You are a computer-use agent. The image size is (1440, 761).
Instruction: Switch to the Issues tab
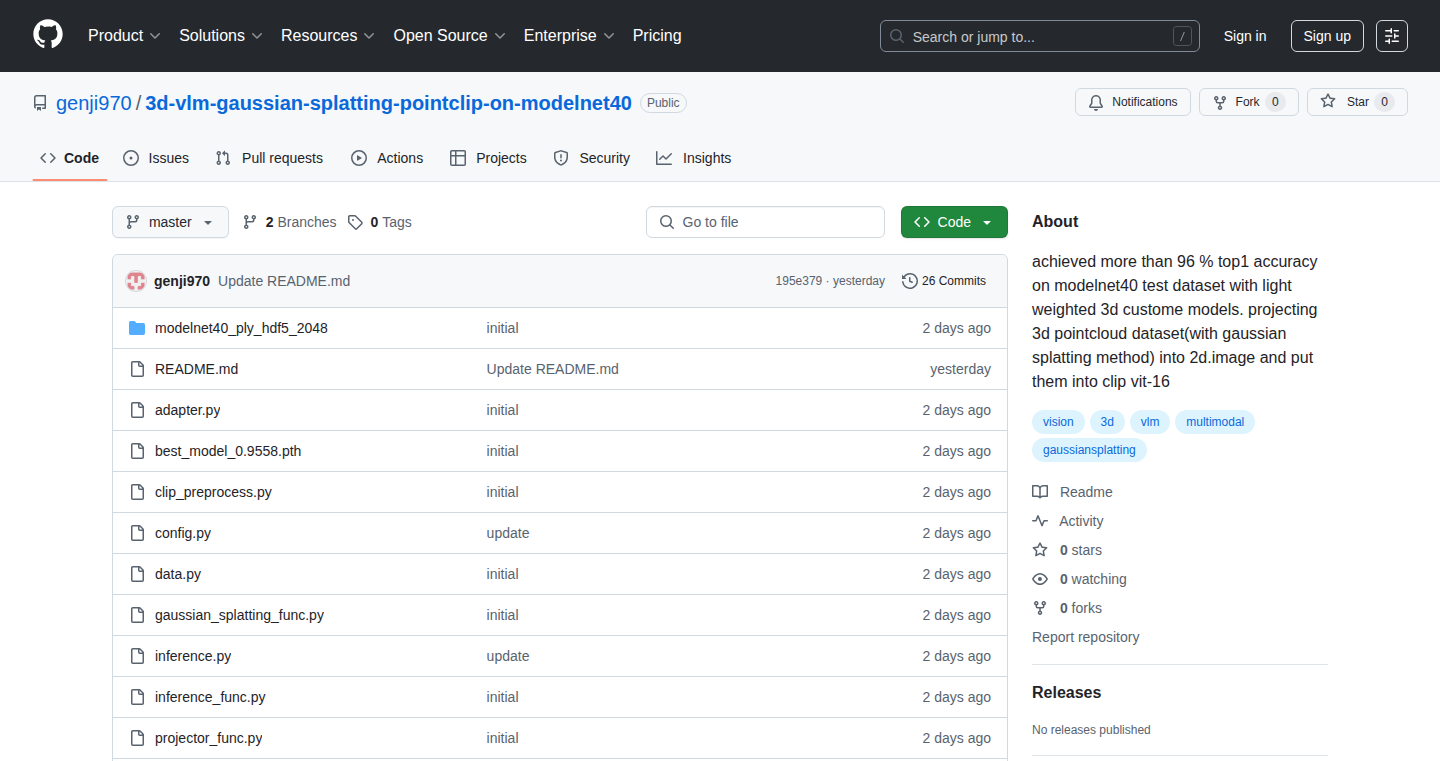(156, 158)
